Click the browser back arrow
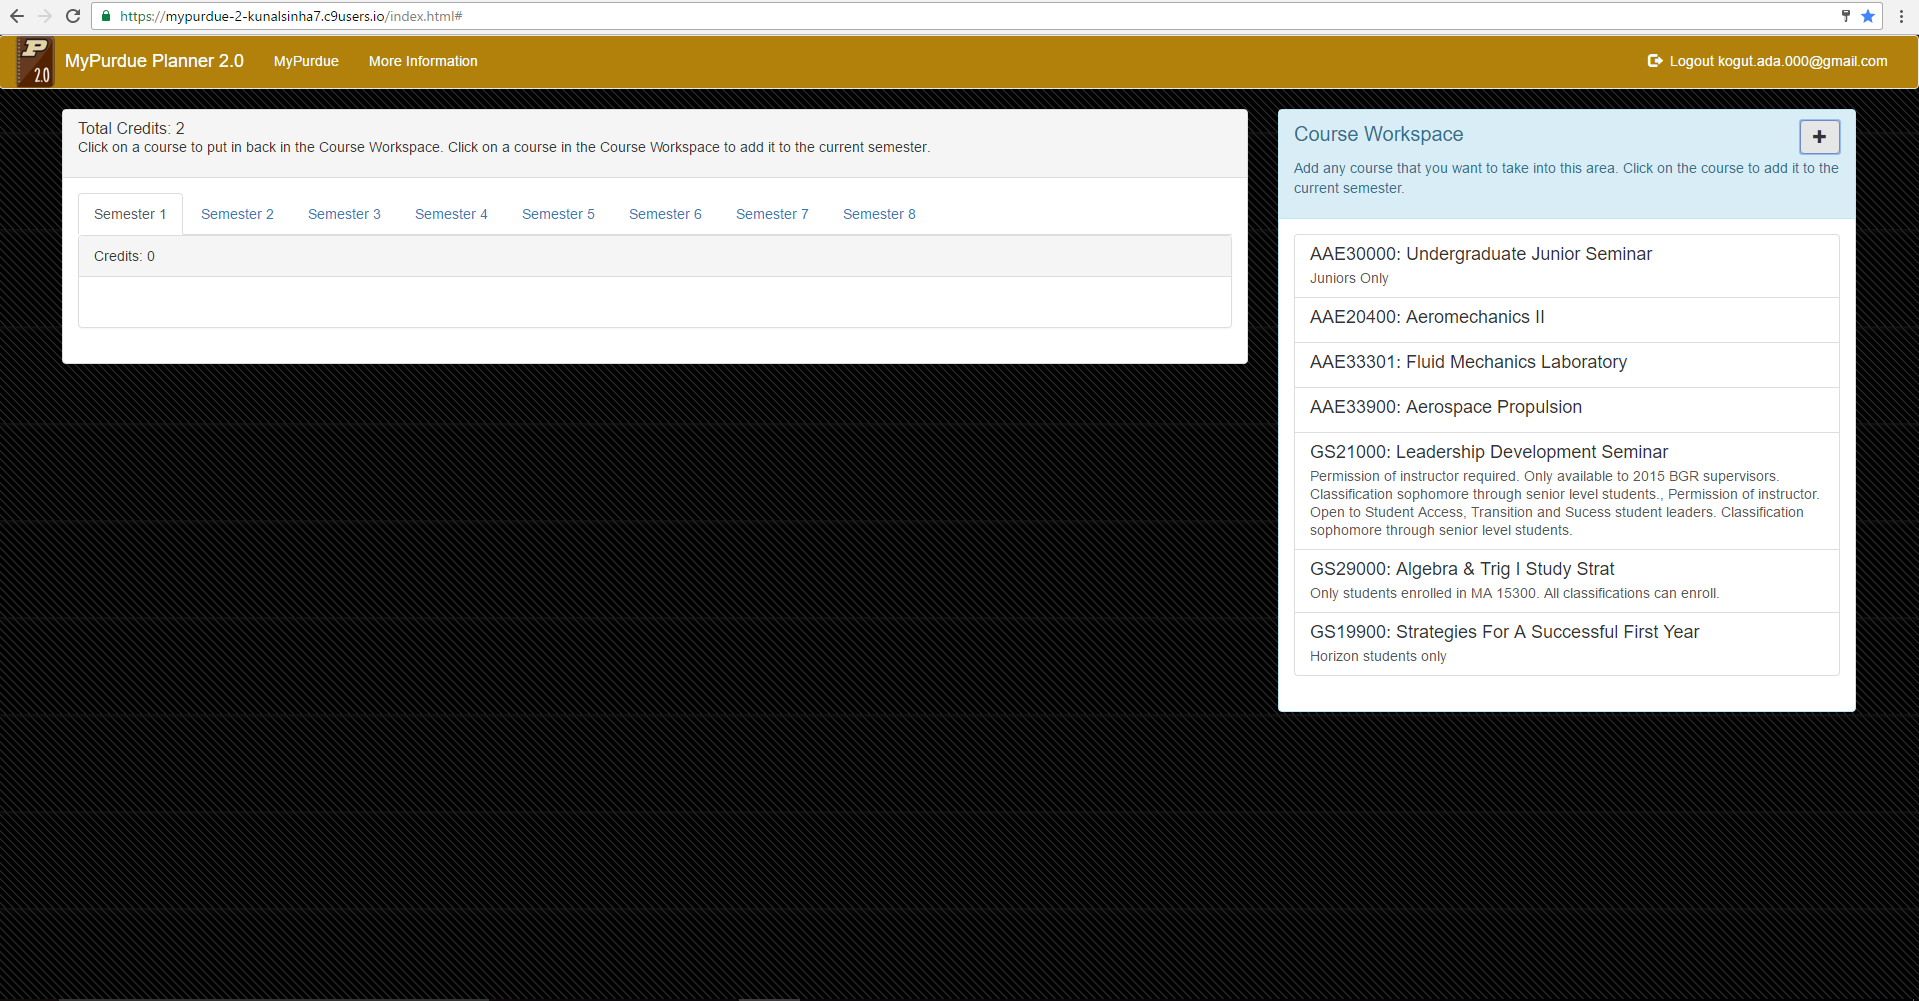Viewport: 1919px width, 1001px height. [x=17, y=16]
